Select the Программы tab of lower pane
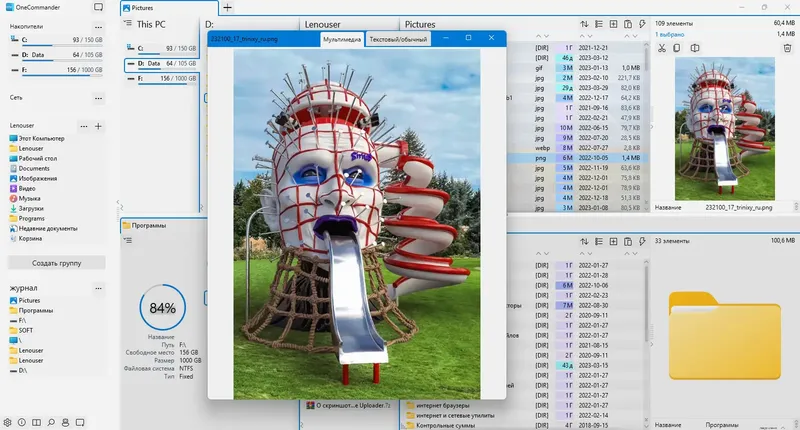Screen dimensions: 800x430 pyautogui.click(x=148, y=225)
